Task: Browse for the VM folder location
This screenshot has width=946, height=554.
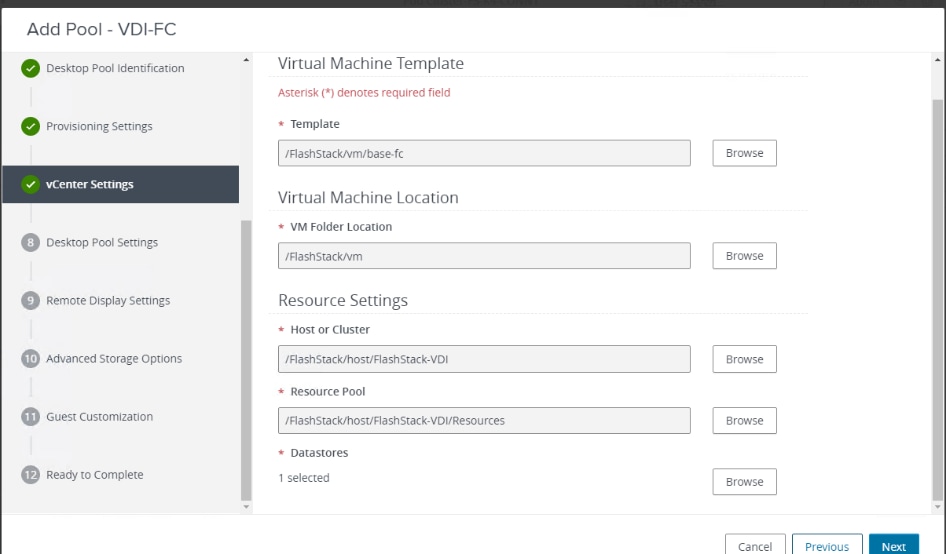Action: pyautogui.click(x=744, y=256)
